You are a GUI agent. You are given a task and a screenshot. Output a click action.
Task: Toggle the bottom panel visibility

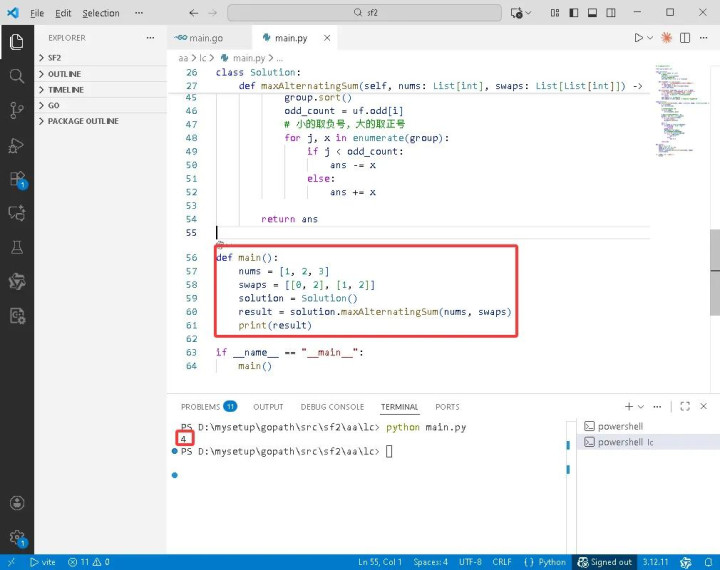coord(593,13)
